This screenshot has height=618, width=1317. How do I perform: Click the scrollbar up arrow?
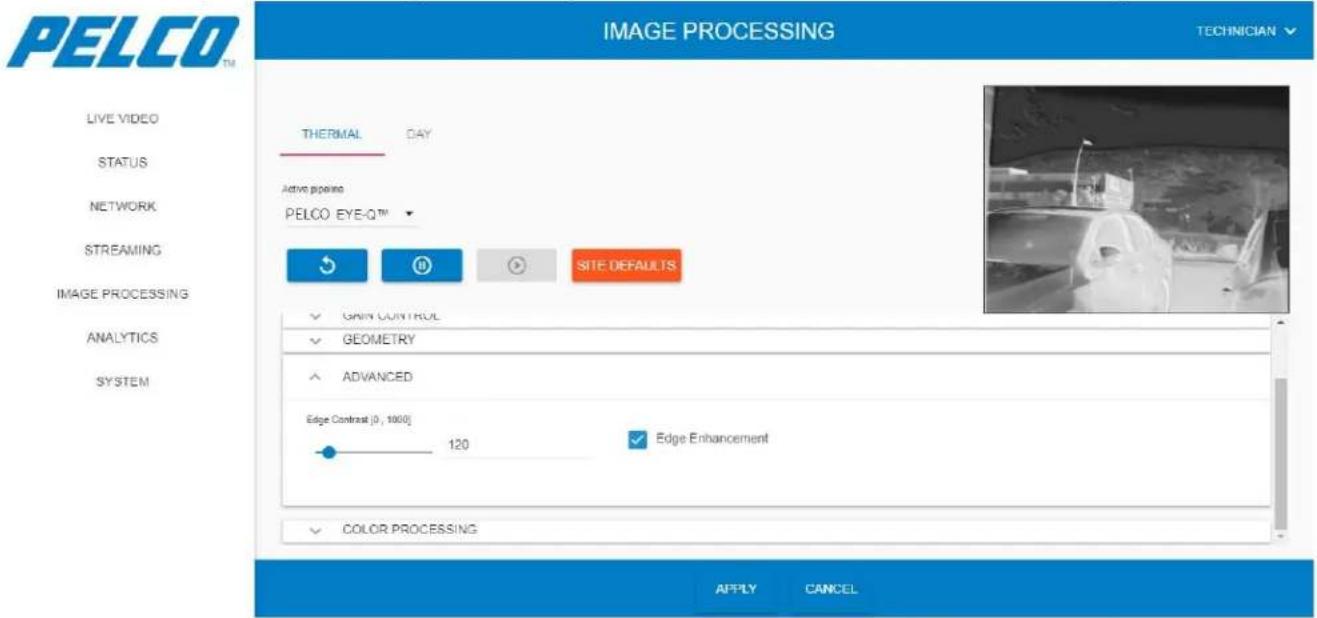(1281, 322)
